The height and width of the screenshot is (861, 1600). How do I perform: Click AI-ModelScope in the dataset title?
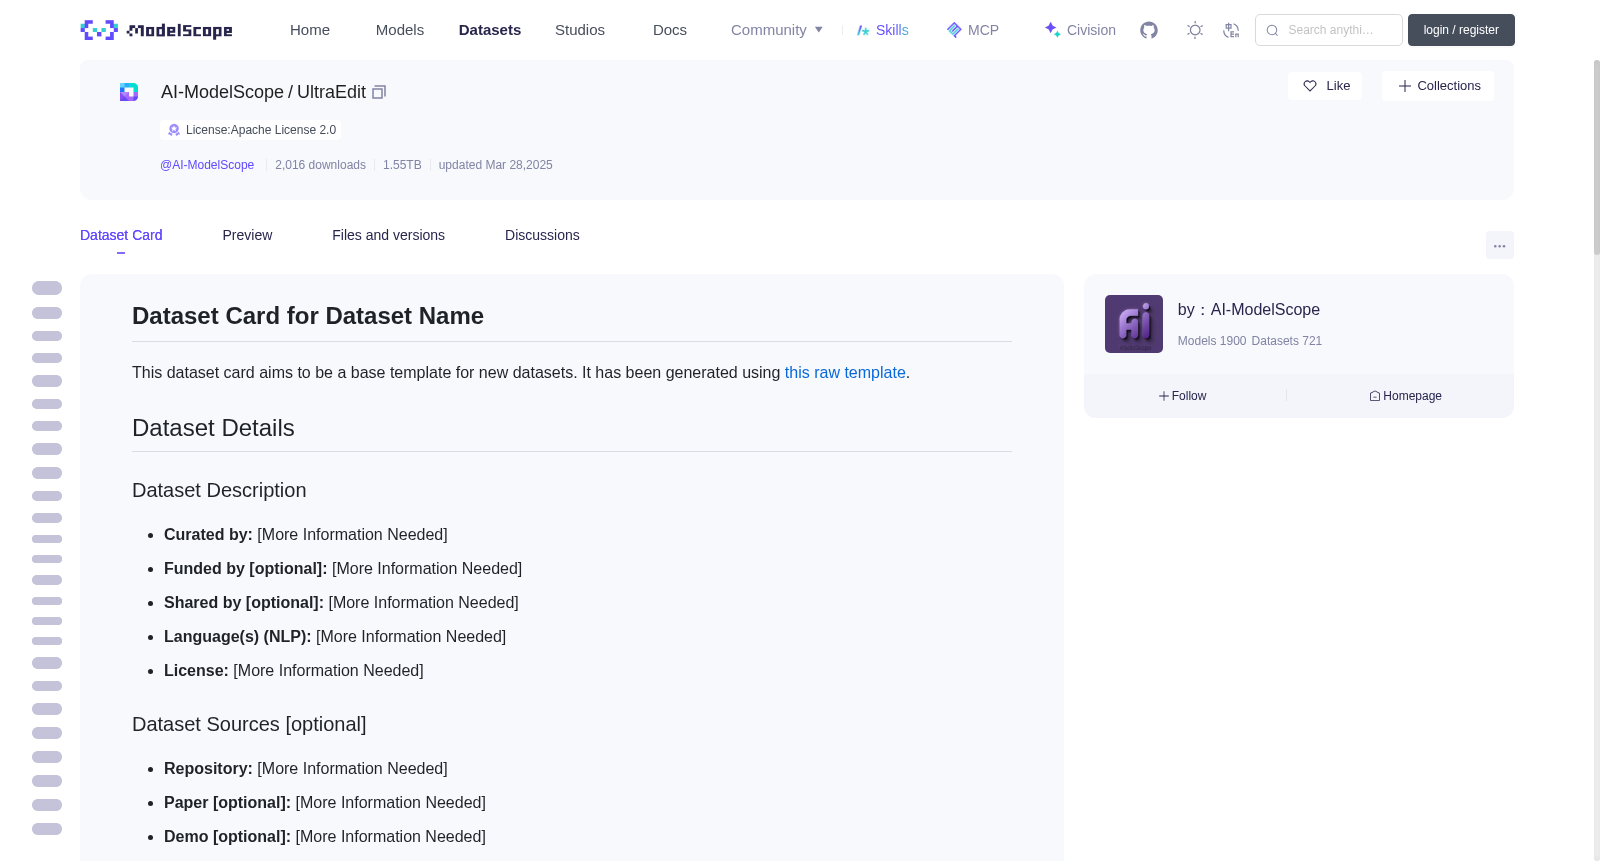[x=222, y=92]
